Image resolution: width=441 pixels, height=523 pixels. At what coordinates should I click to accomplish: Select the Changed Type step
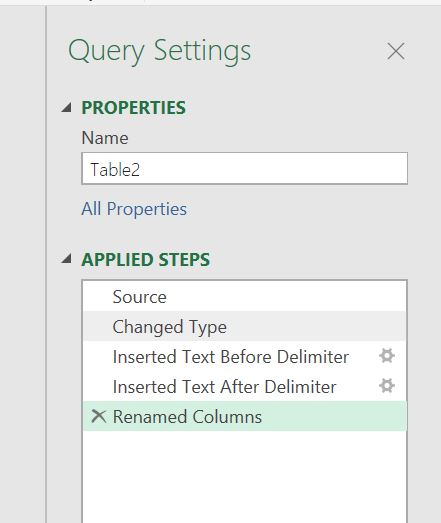(x=245, y=326)
